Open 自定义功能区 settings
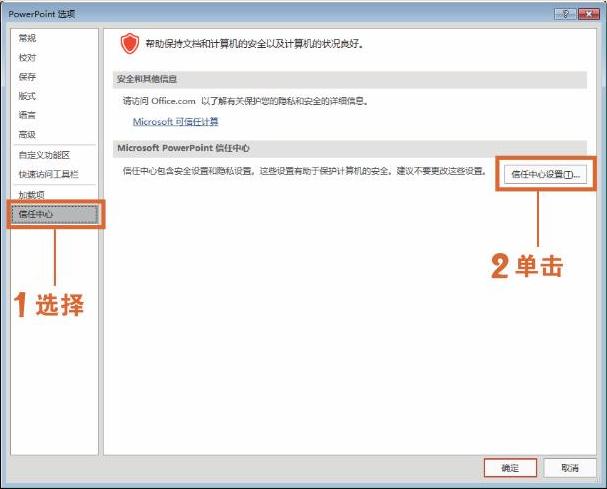The width and height of the screenshot is (607, 489). pyautogui.click(x=44, y=155)
